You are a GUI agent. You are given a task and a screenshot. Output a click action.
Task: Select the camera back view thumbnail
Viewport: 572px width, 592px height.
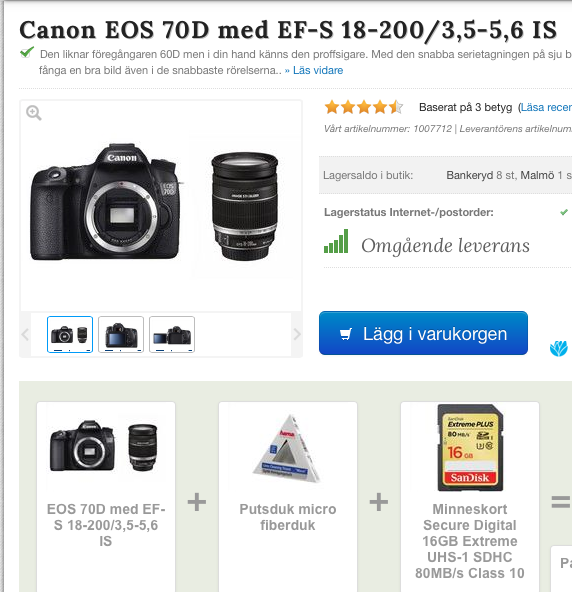121,335
